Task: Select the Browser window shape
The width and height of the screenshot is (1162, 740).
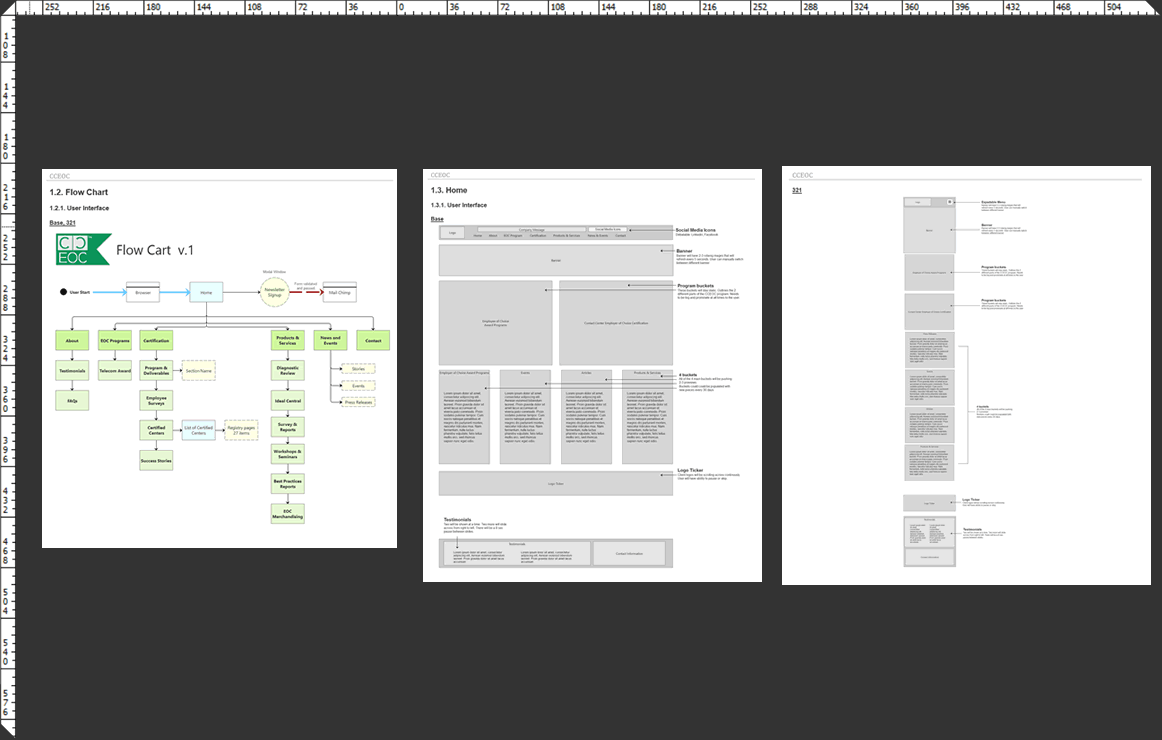Action: 143,292
